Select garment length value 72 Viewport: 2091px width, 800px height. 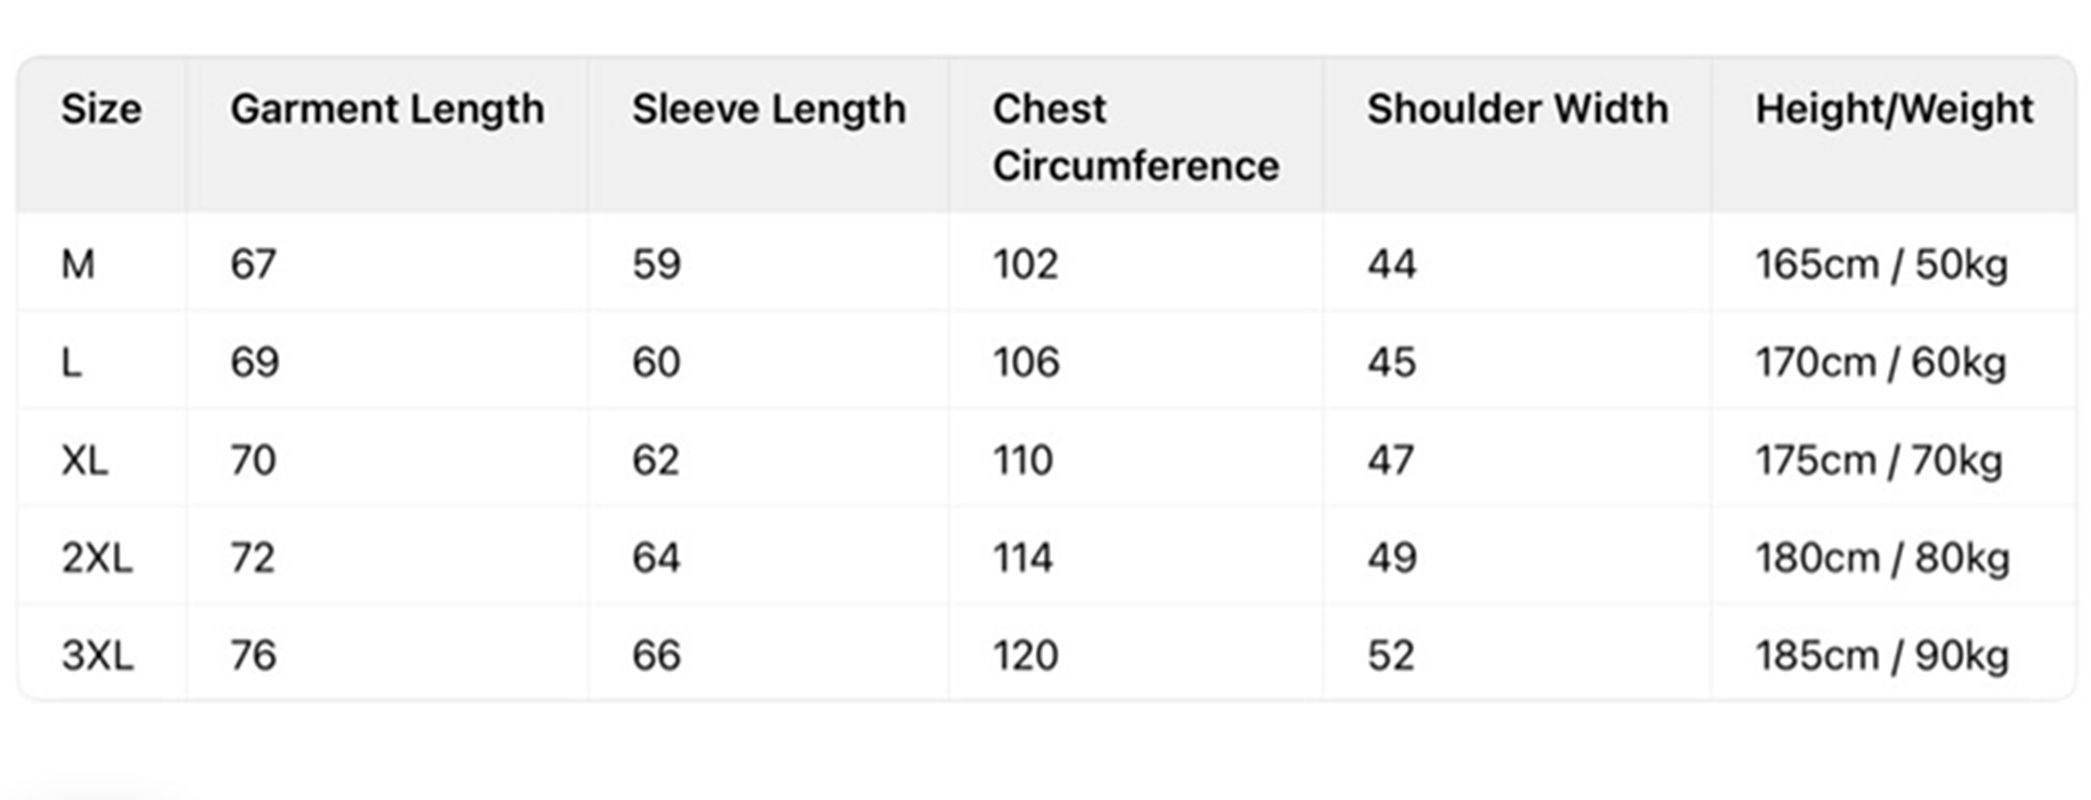coord(253,558)
